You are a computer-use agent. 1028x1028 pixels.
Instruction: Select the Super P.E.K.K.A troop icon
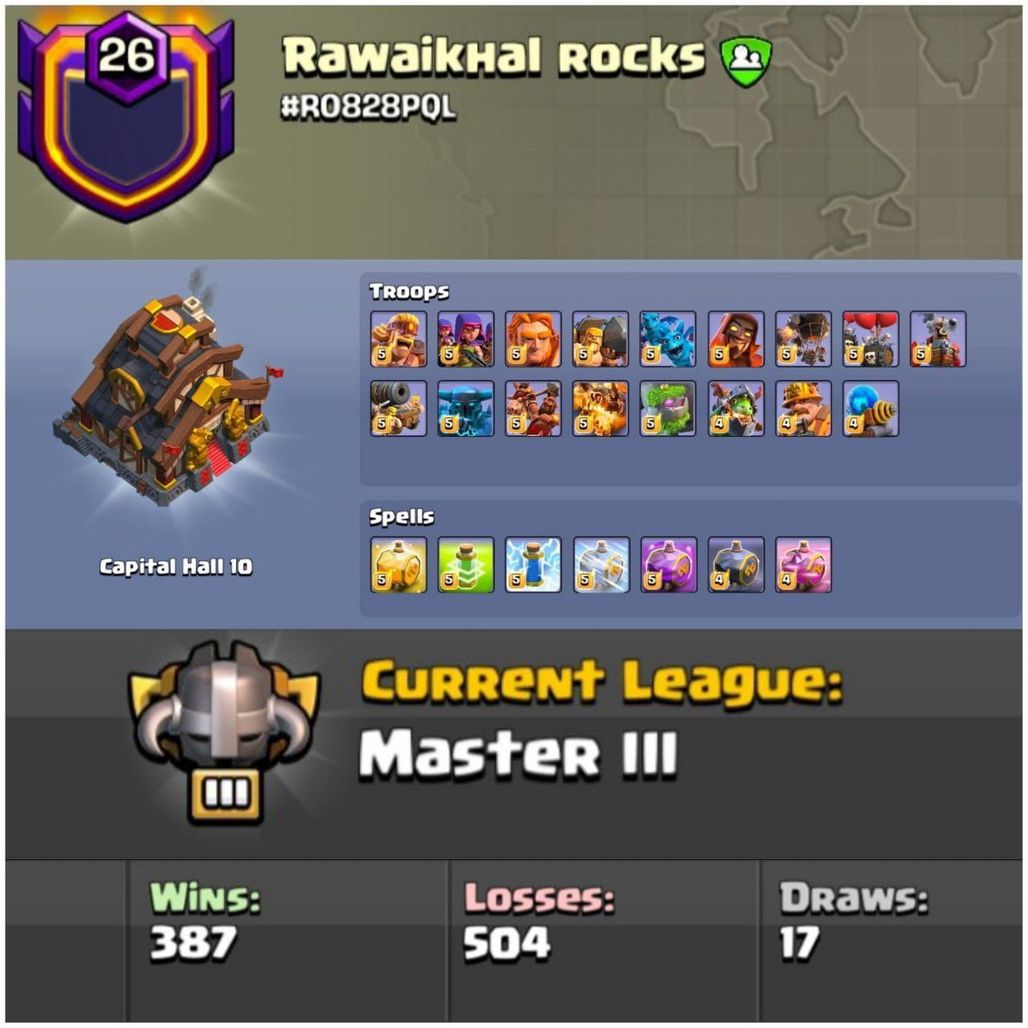click(466, 408)
